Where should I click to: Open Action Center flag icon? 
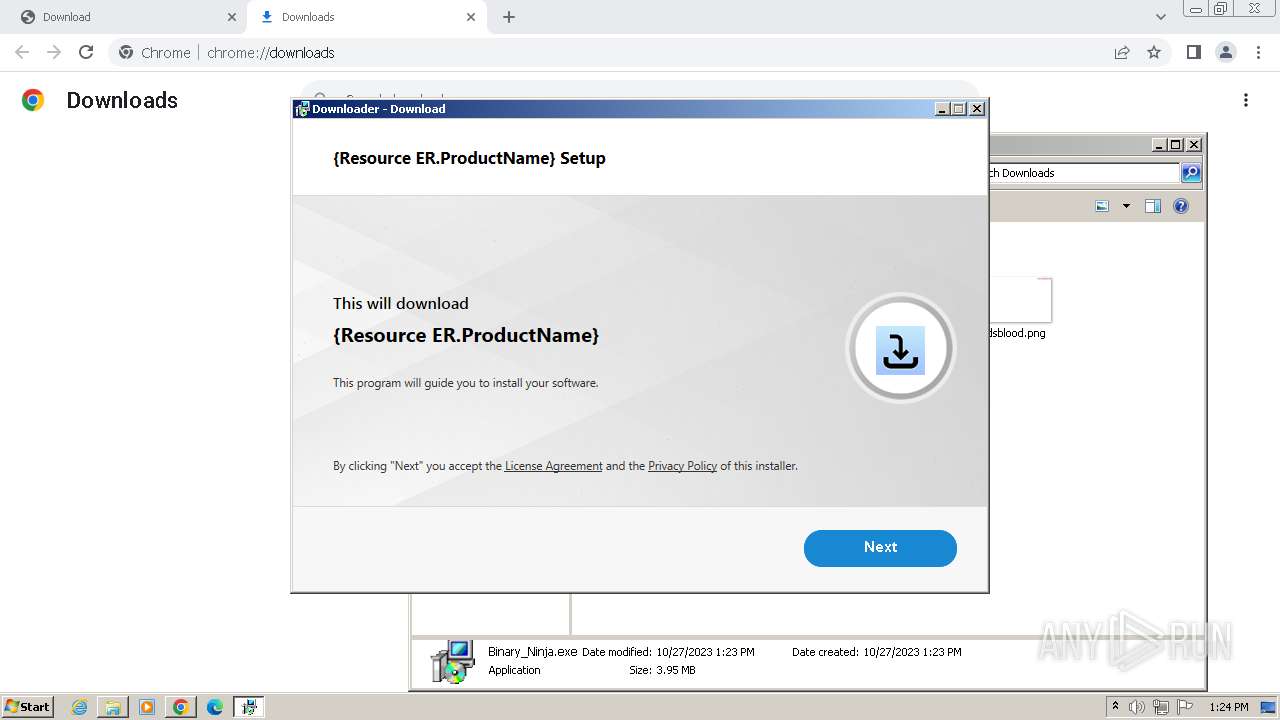pyautogui.click(x=1185, y=707)
